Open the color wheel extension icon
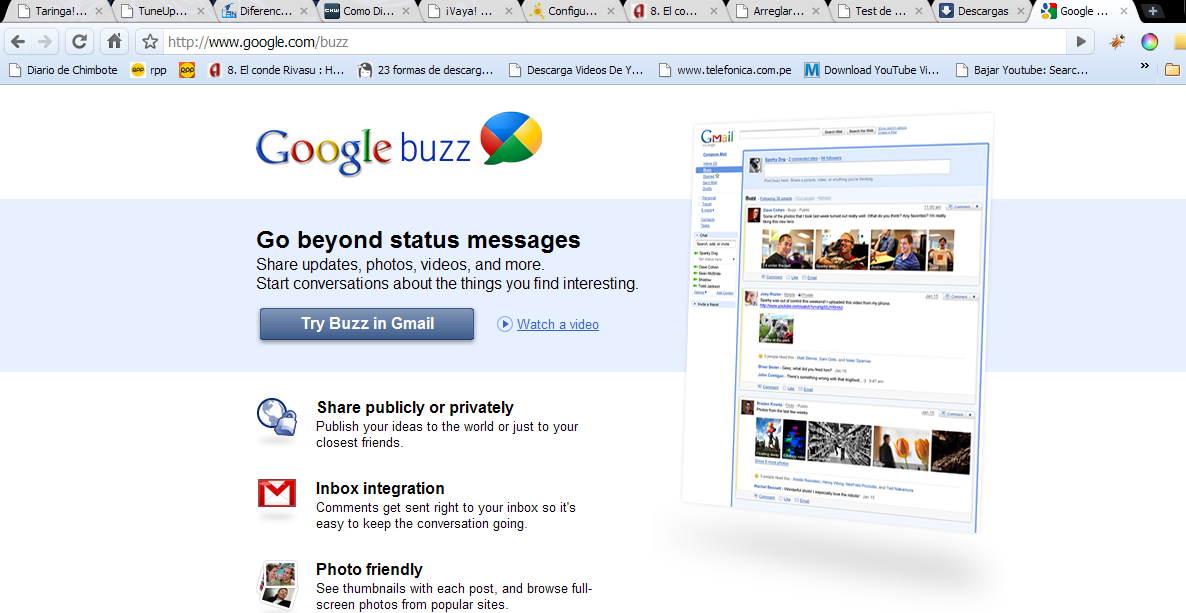Screen dimensions: 1186x613 pyautogui.click(x=1150, y=42)
